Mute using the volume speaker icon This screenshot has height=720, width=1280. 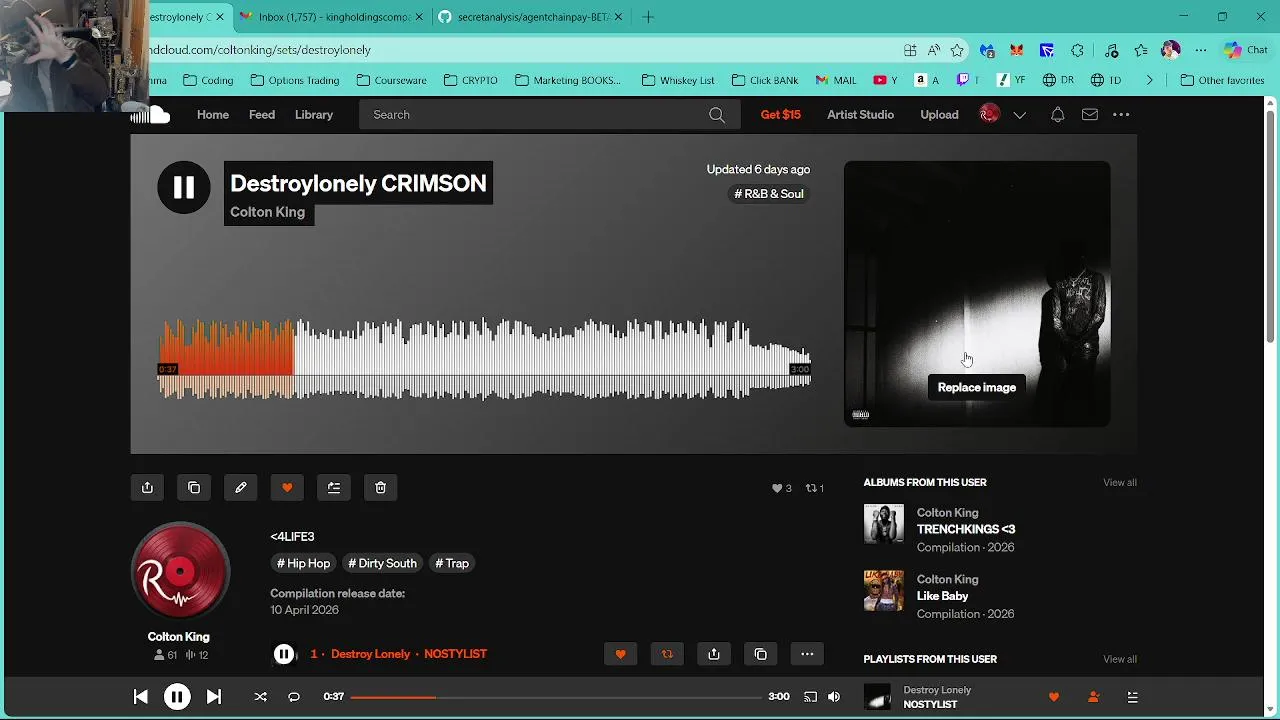835,697
